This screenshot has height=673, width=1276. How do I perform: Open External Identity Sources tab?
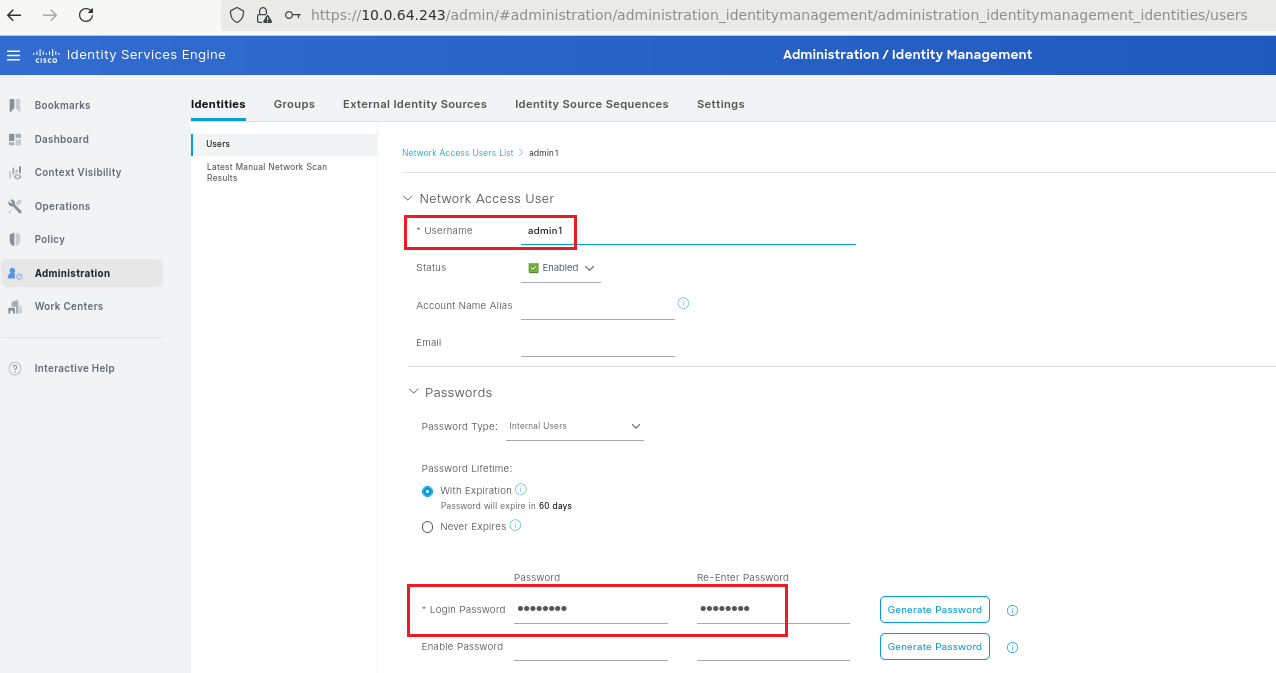point(415,104)
